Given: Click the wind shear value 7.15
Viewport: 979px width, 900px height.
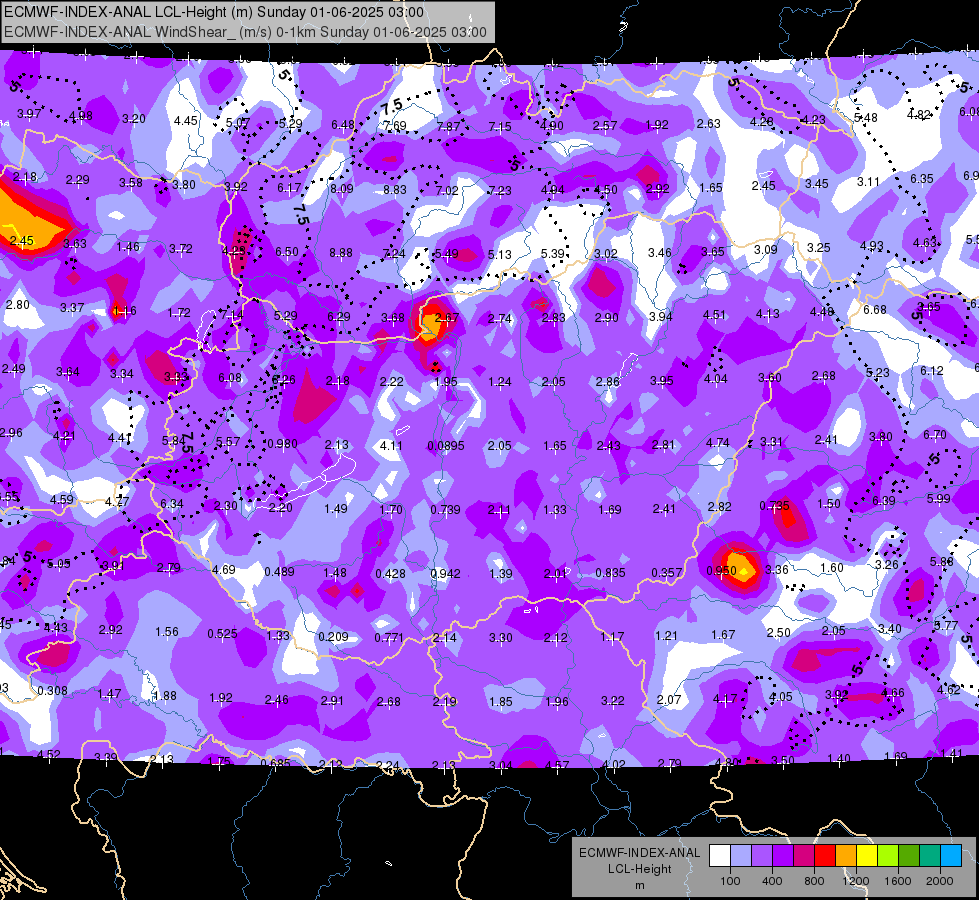Looking at the screenshot, I should click(x=500, y=126).
